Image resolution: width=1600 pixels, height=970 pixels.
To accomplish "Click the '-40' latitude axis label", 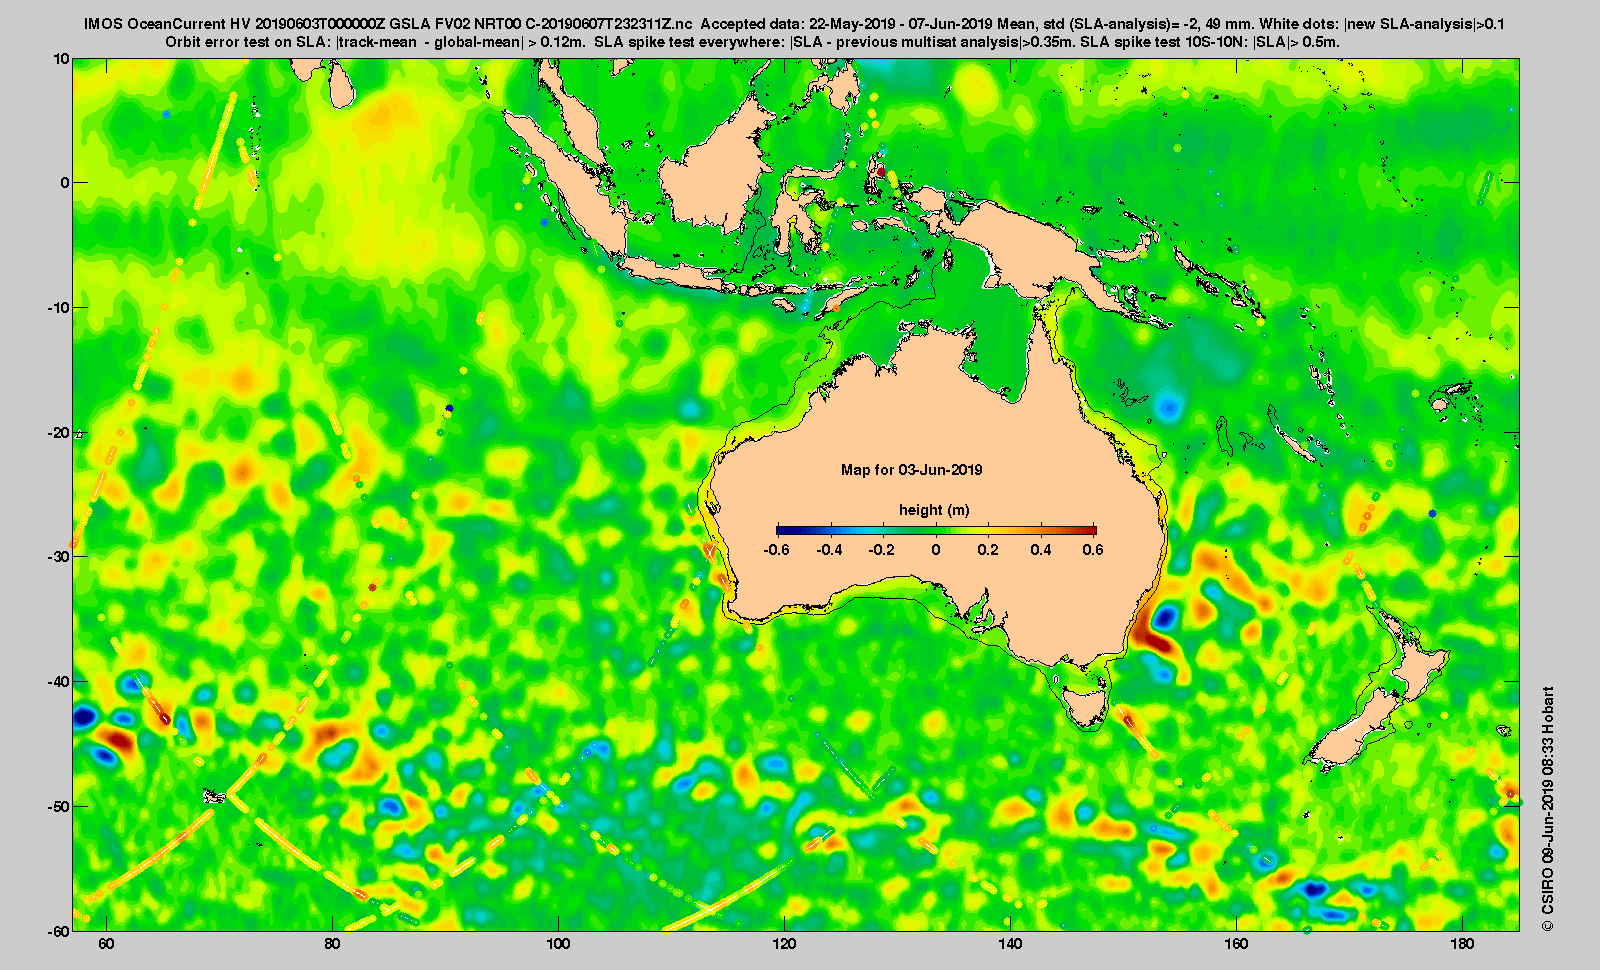I will point(59,682).
